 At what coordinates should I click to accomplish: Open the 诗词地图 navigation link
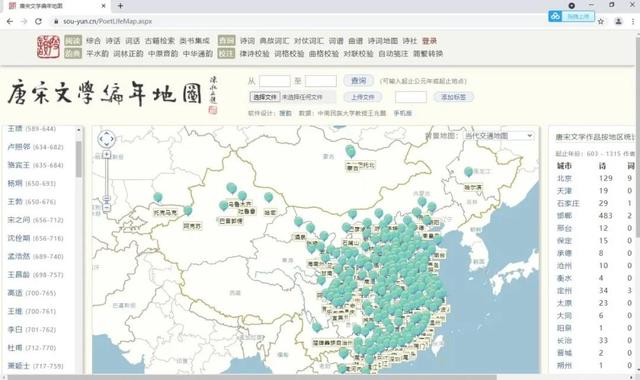pos(383,40)
